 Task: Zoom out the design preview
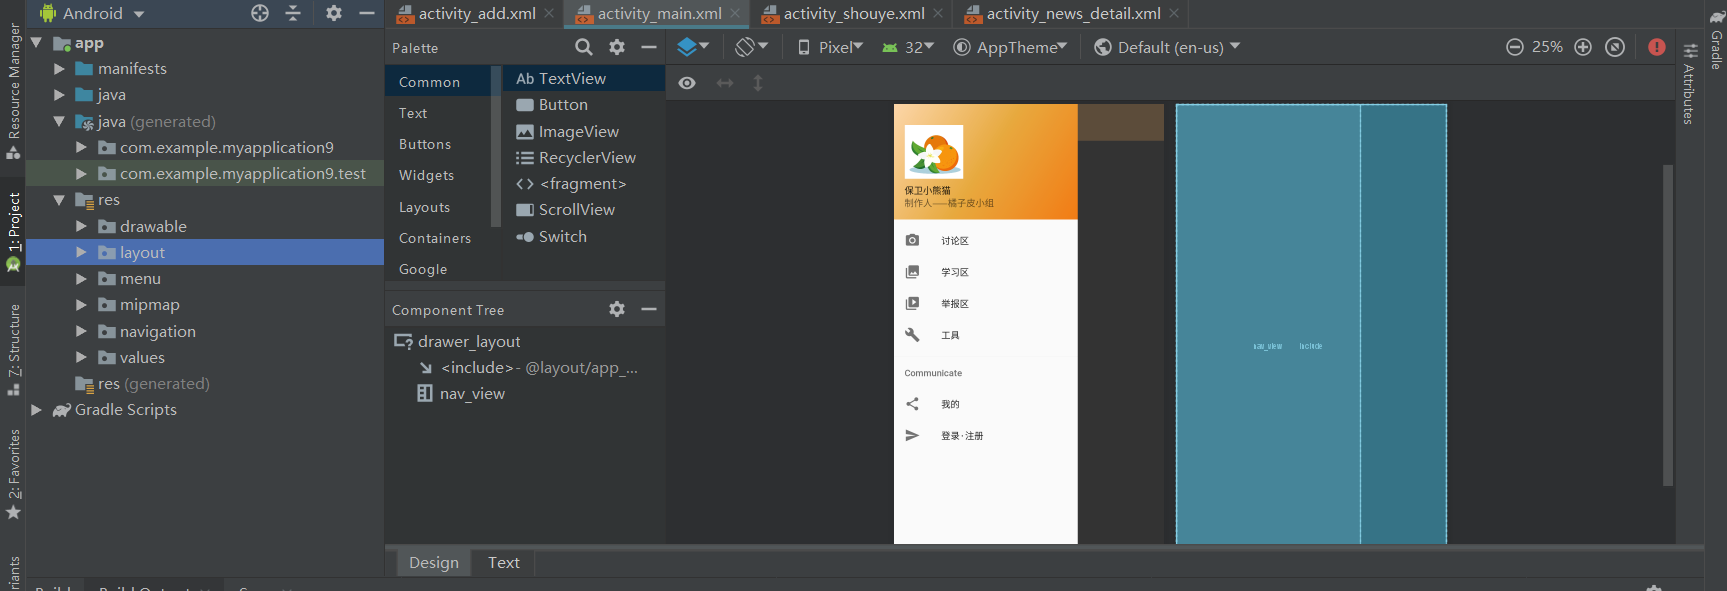(x=1515, y=47)
